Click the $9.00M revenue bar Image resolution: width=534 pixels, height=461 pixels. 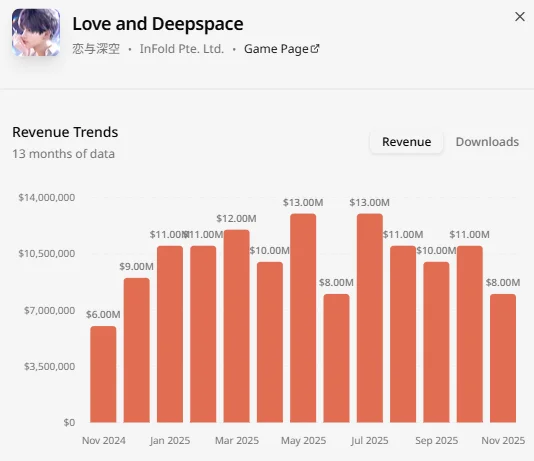(137, 350)
